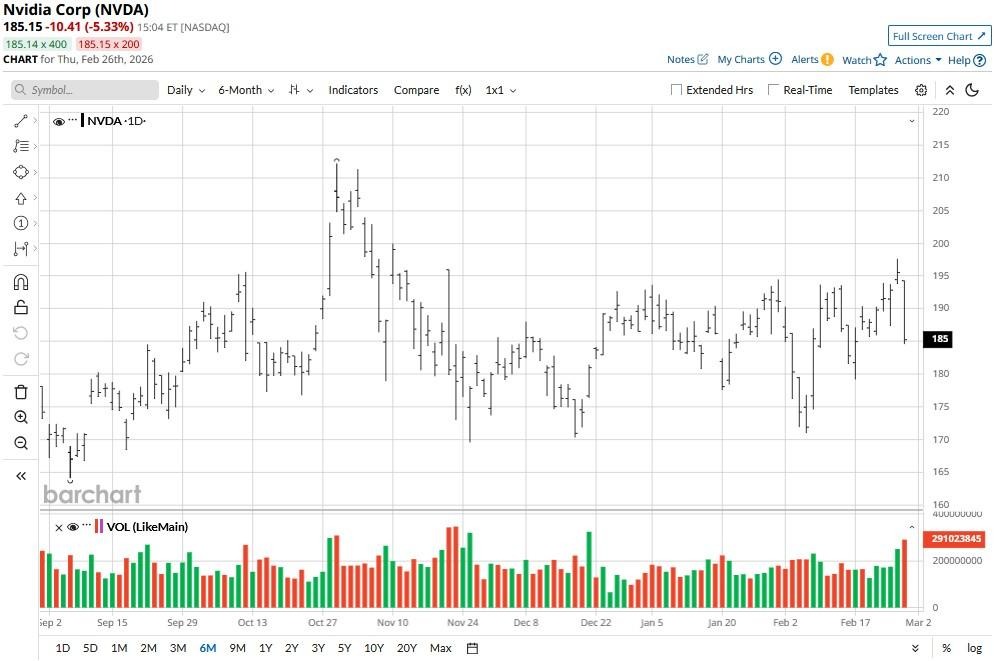Focus the Symbol search field
Screen dimensions: 994x661
(x=85, y=90)
